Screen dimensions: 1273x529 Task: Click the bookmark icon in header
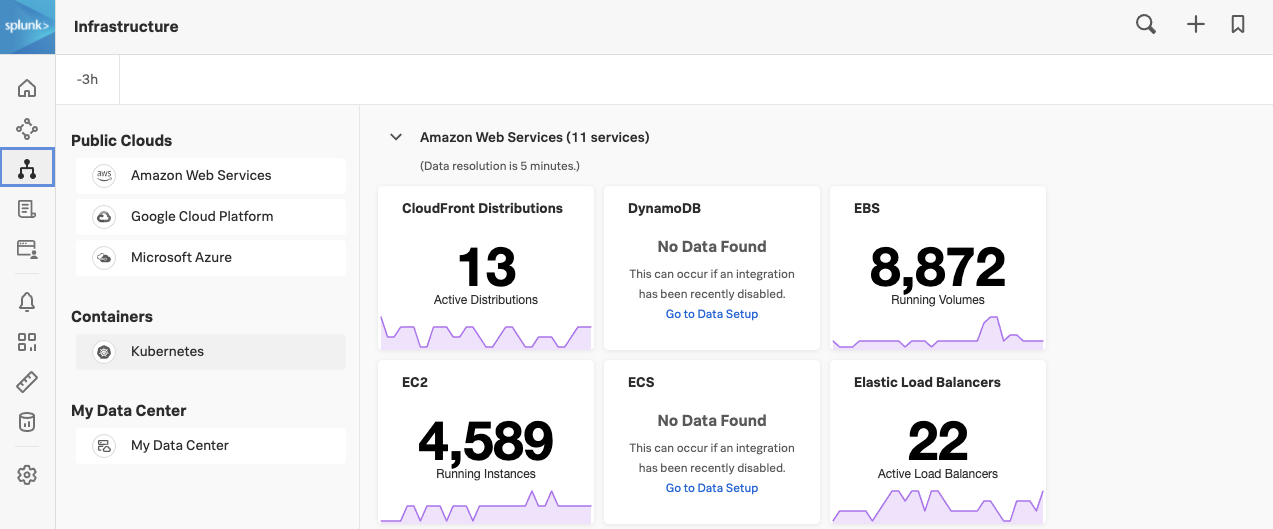[x=1238, y=25]
